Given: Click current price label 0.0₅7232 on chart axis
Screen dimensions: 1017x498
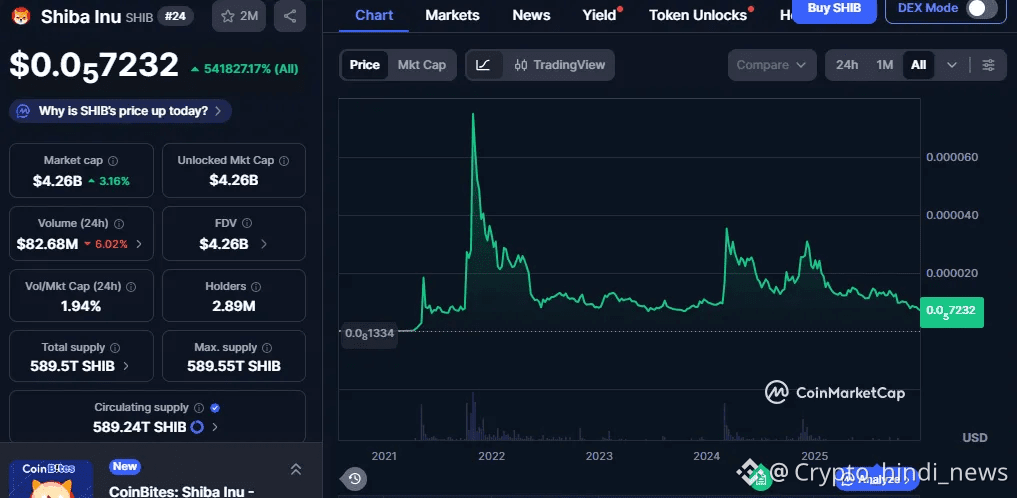Looking at the screenshot, I should (x=951, y=312).
